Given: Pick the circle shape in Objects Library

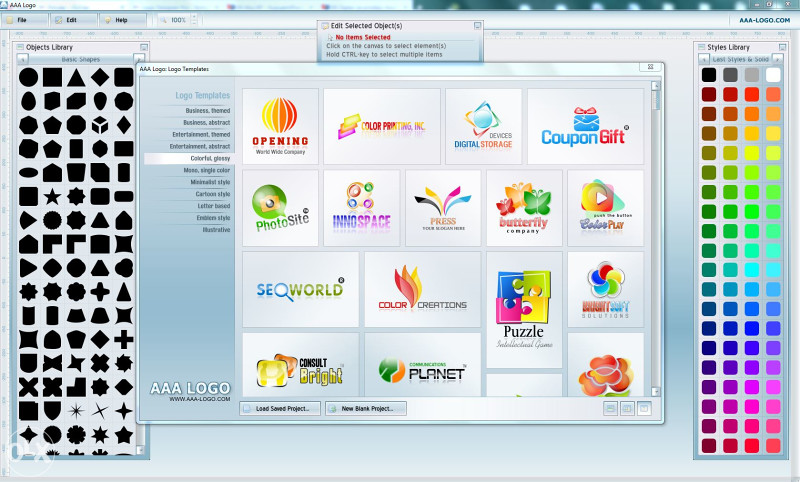Looking at the screenshot, I should pos(29,78).
